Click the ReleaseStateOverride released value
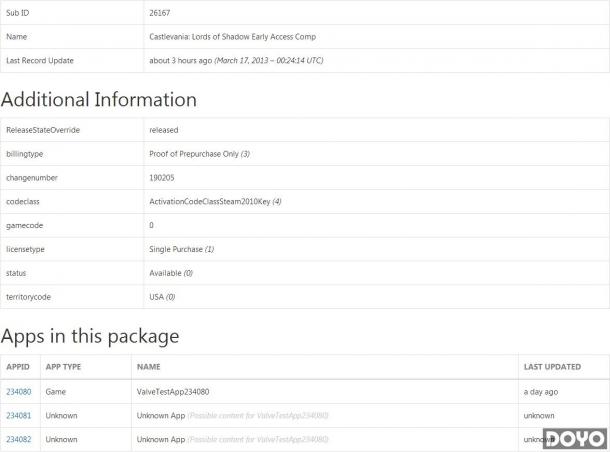The image size is (610, 452). click(x=164, y=130)
